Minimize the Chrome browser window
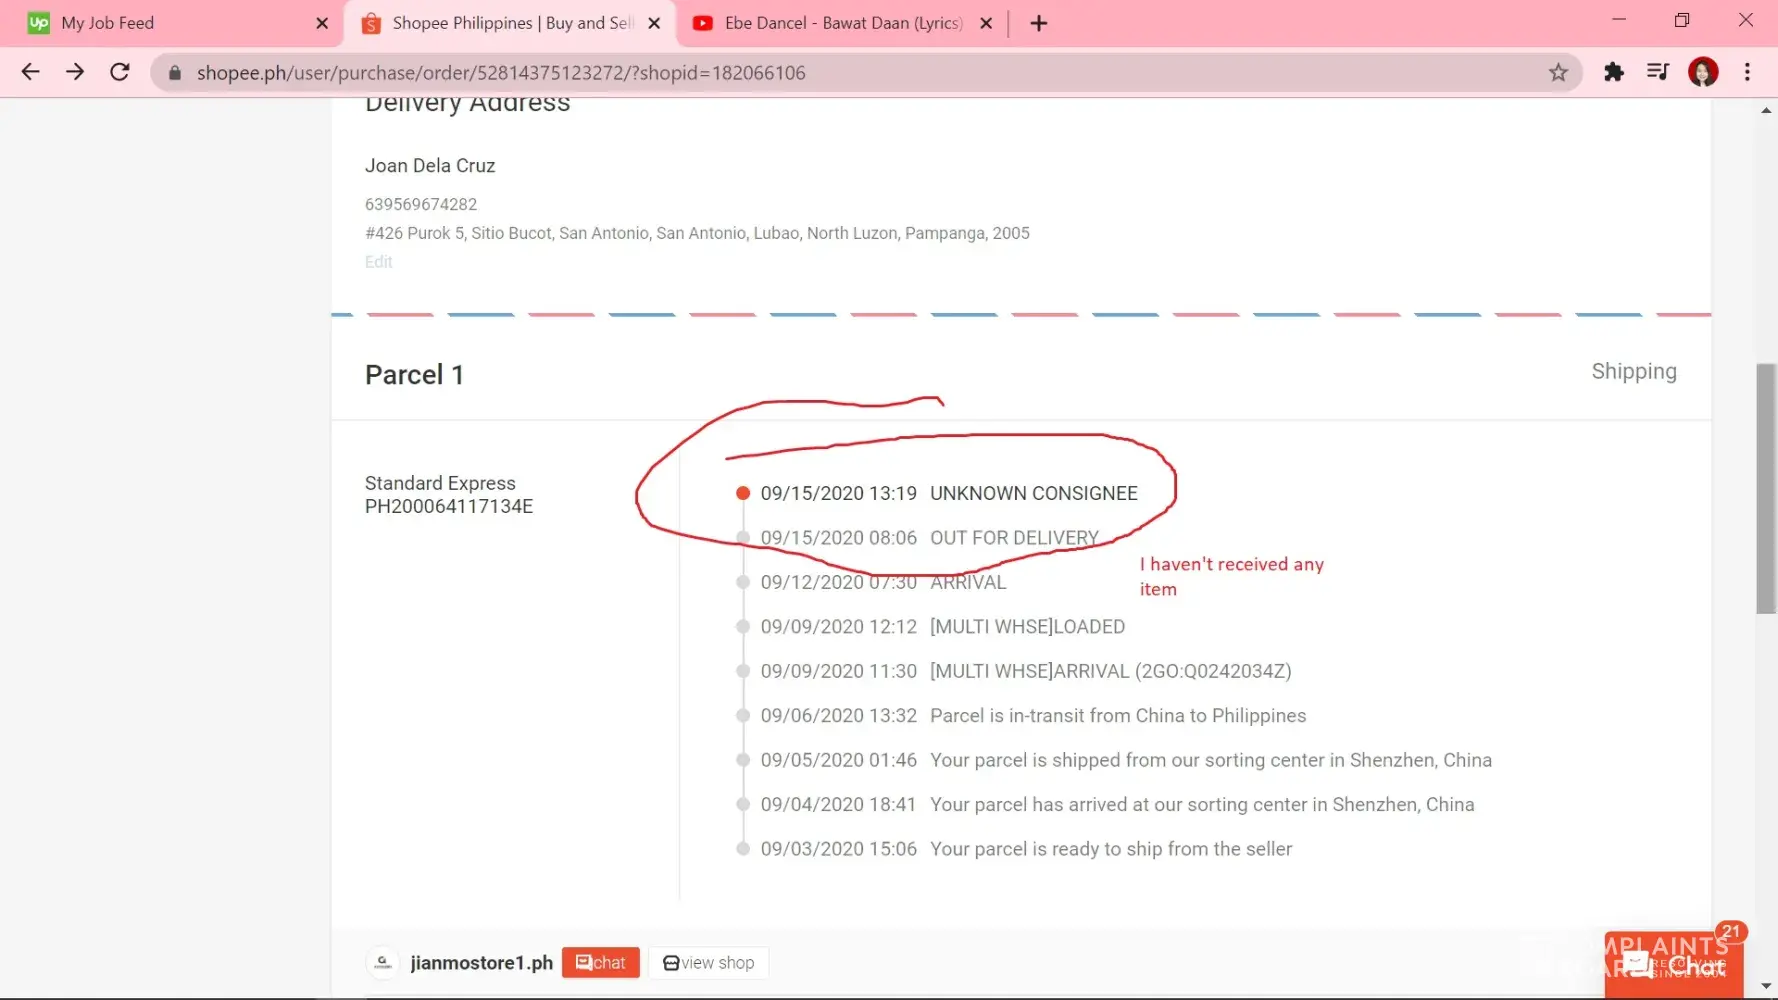 (1619, 21)
